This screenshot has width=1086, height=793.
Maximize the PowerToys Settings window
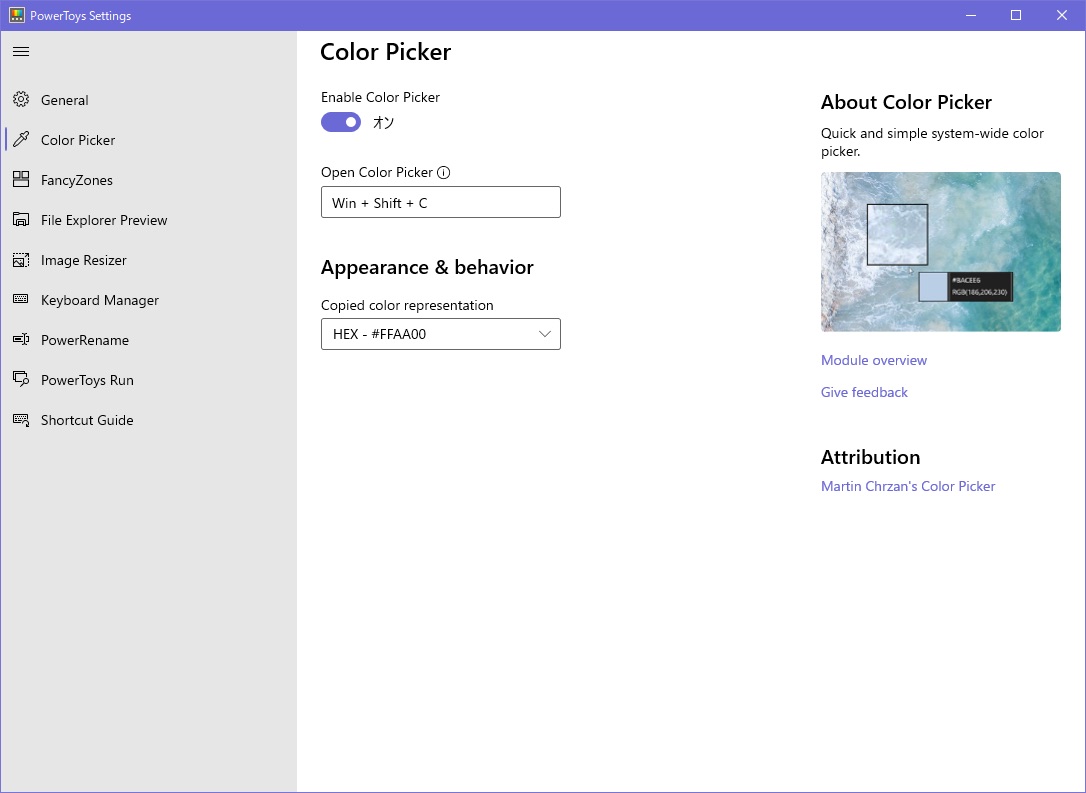point(1016,15)
